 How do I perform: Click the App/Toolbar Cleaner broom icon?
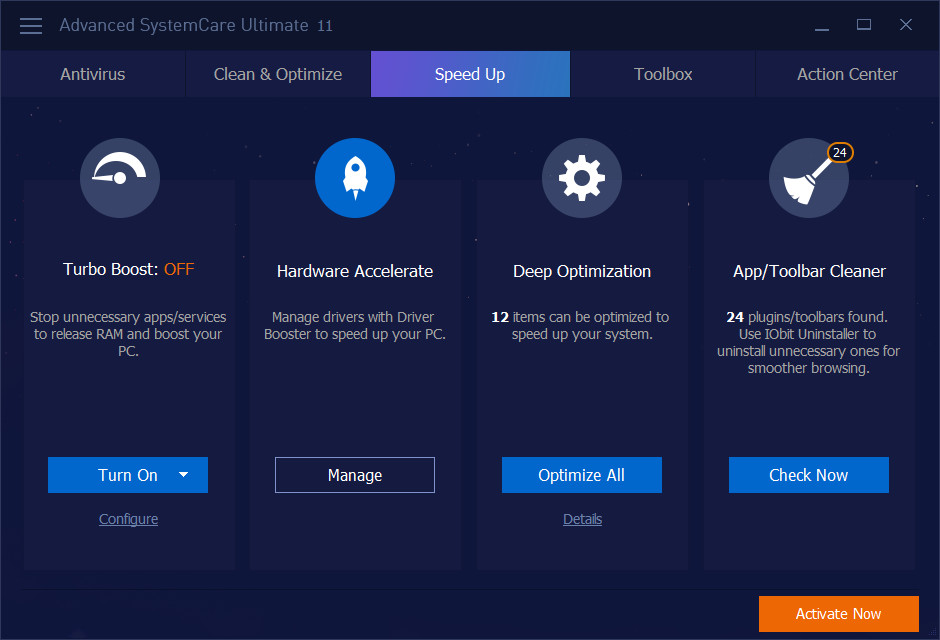(809, 178)
